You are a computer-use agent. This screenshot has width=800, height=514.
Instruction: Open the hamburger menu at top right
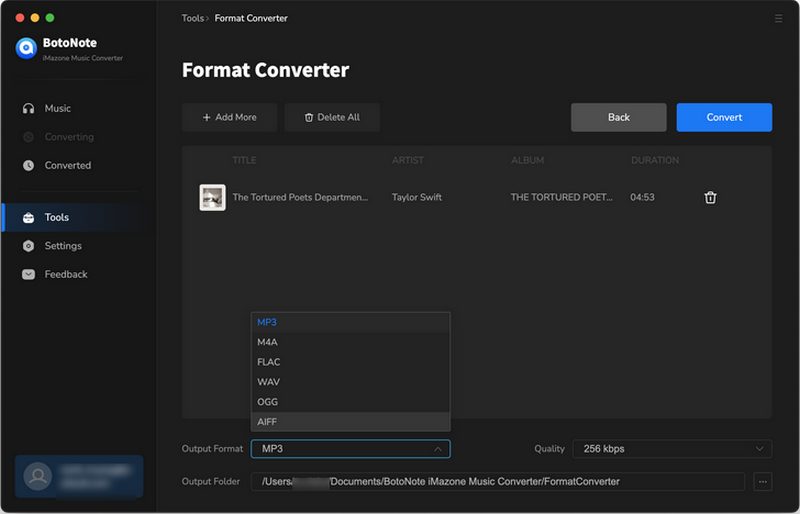[778, 18]
